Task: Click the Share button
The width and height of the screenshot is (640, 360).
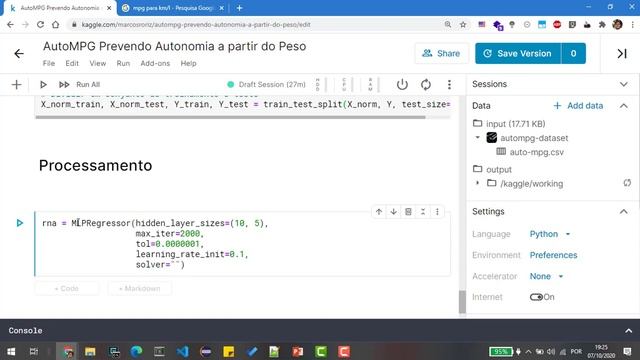Action: (x=441, y=53)
